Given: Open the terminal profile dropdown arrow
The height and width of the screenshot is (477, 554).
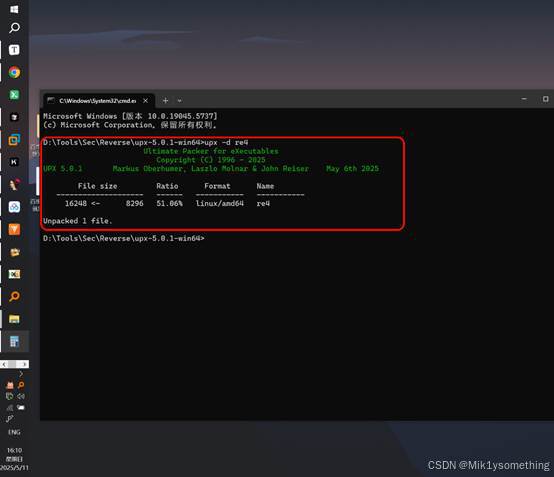Looking at the screenshot, I should coord(179,101).
